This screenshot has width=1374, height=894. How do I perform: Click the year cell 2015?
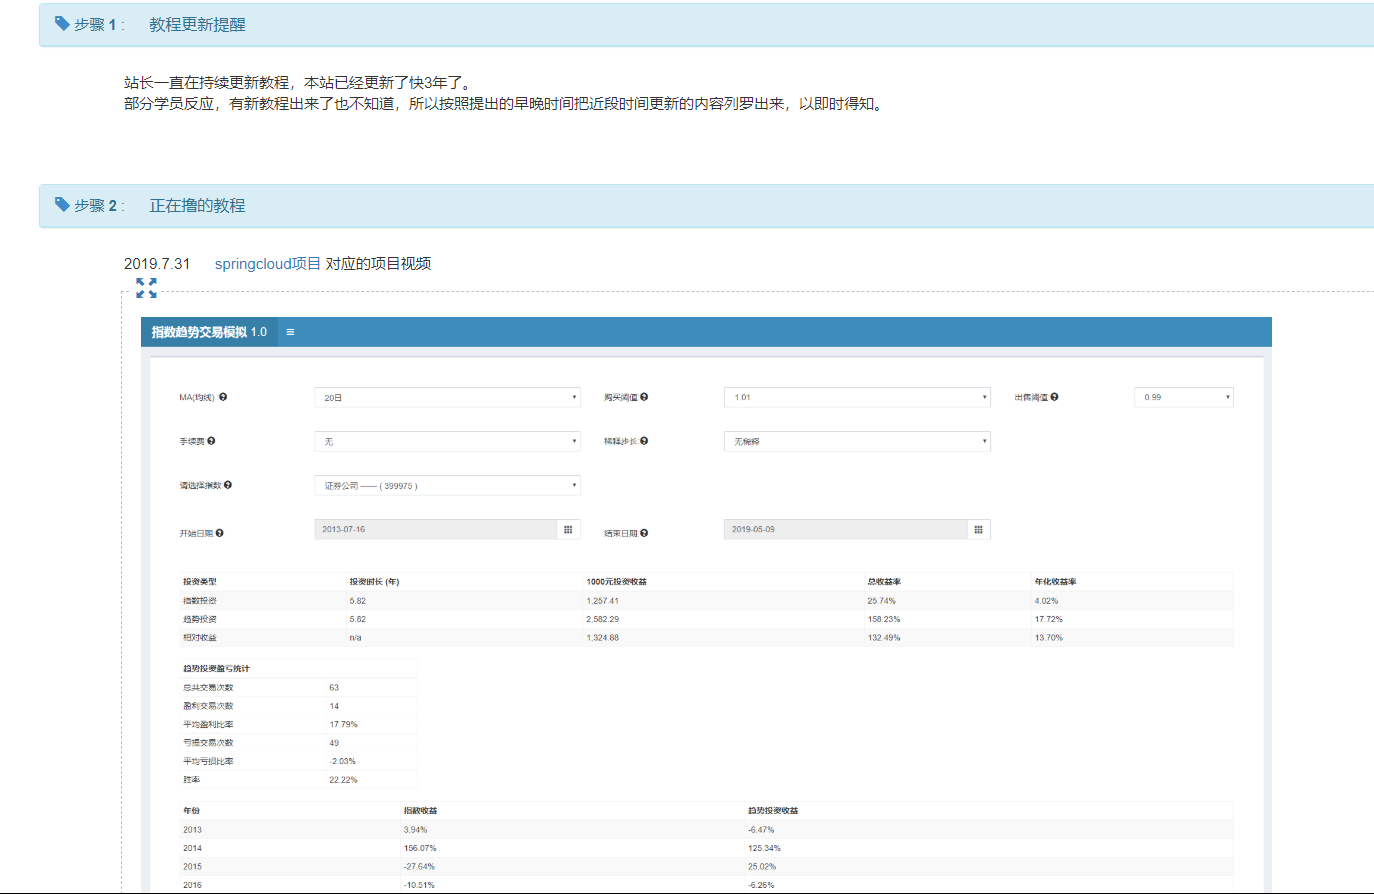[192, 866]
